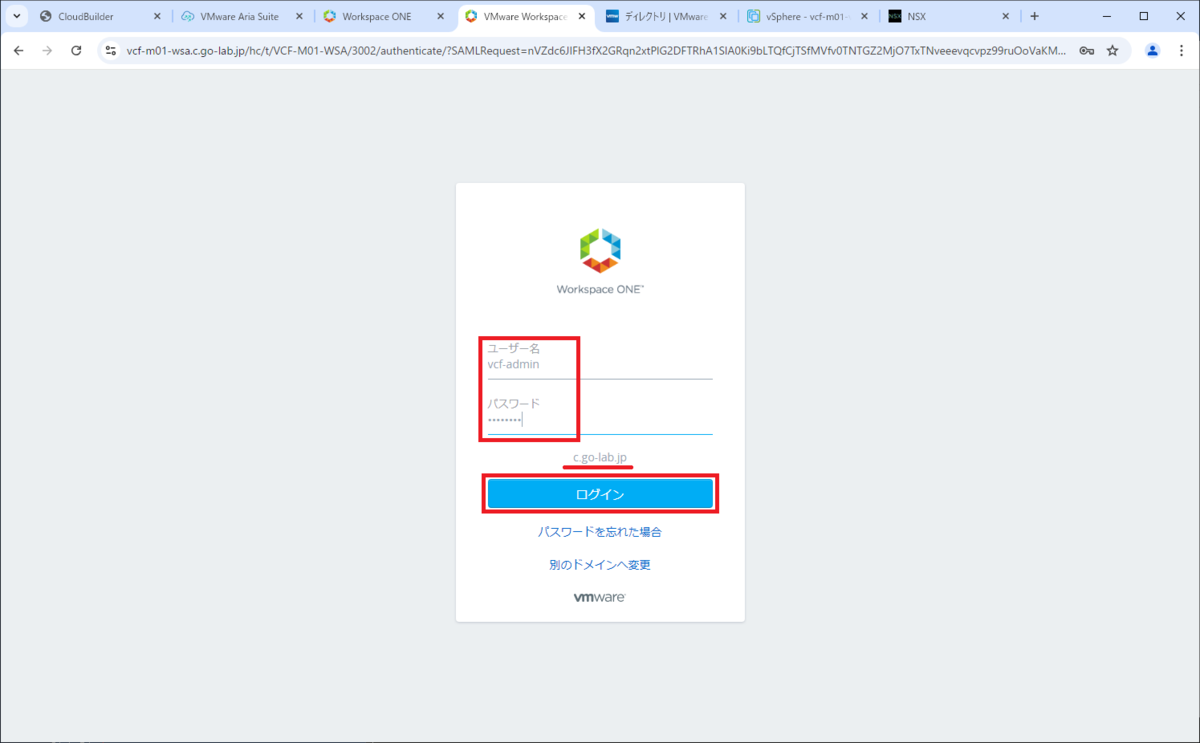Image resolution: width=1200 pixels, height=743 pixels.
Task: Close the browser window
Action: coord(1181,16)
